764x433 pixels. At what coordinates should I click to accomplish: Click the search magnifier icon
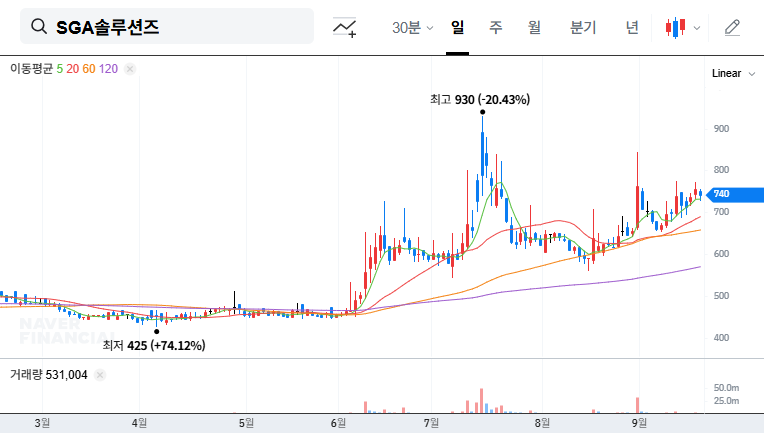pos(39,27)
